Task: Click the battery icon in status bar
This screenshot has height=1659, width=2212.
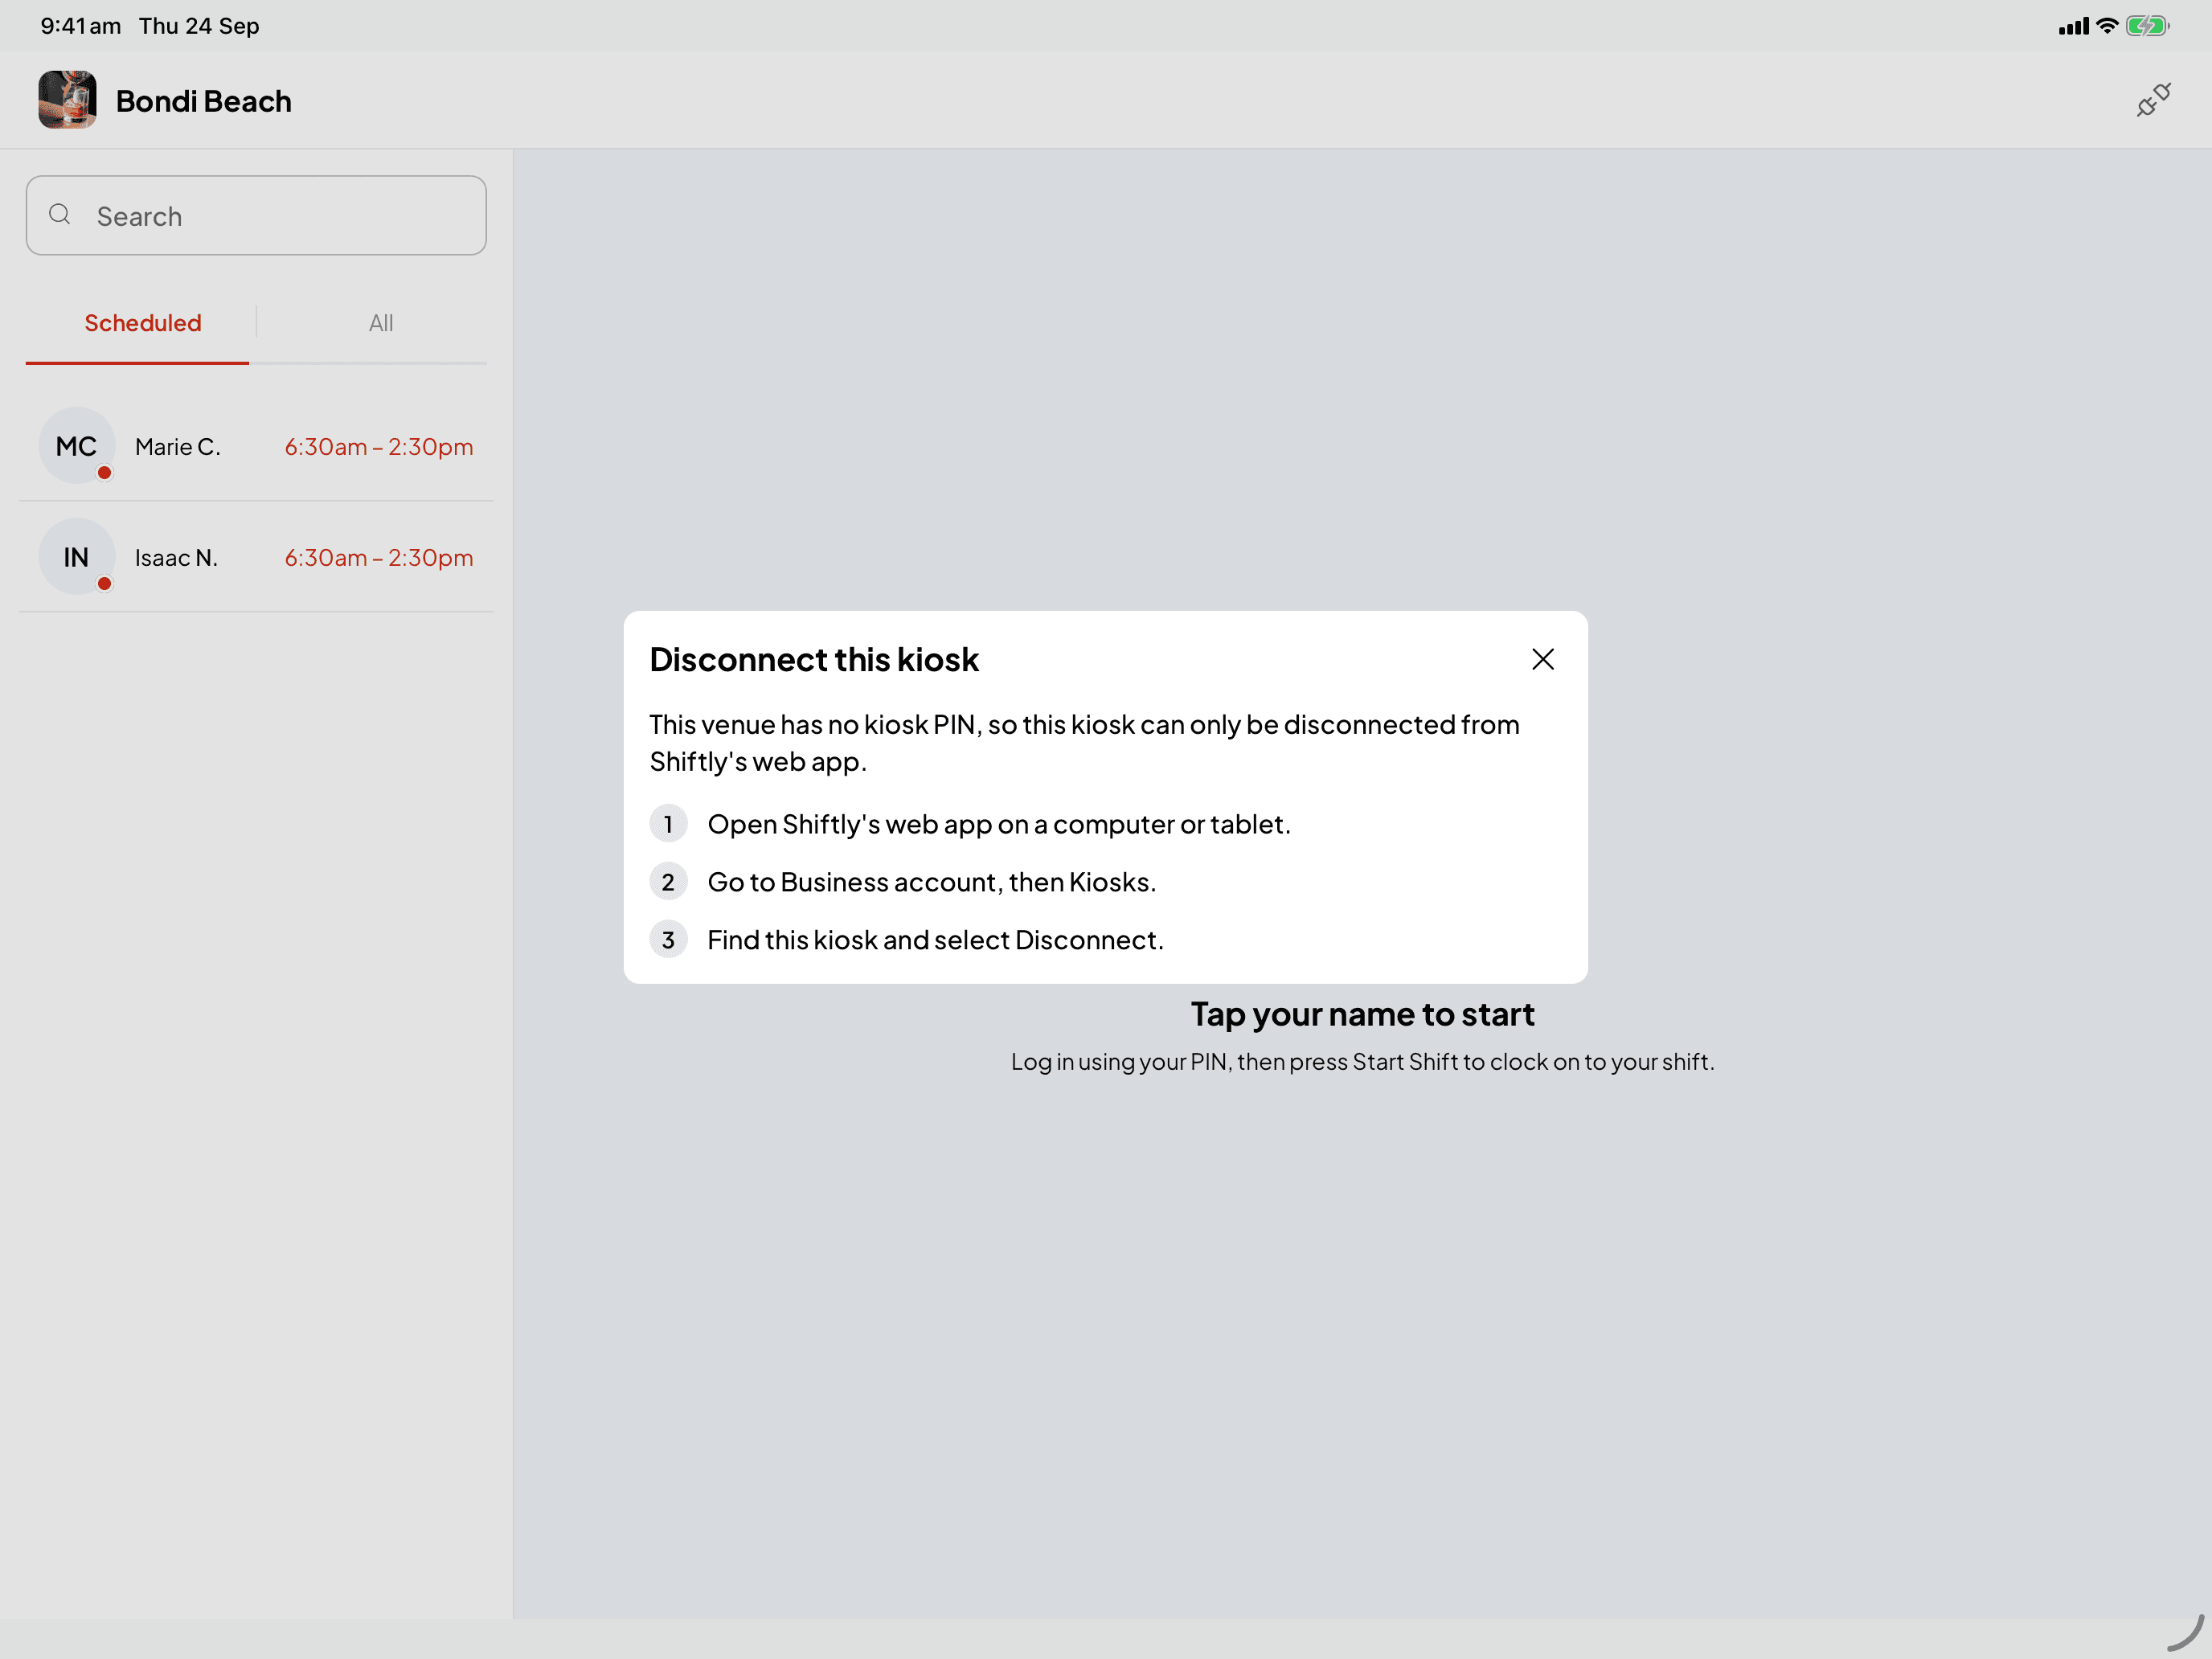Action: 2147,26
